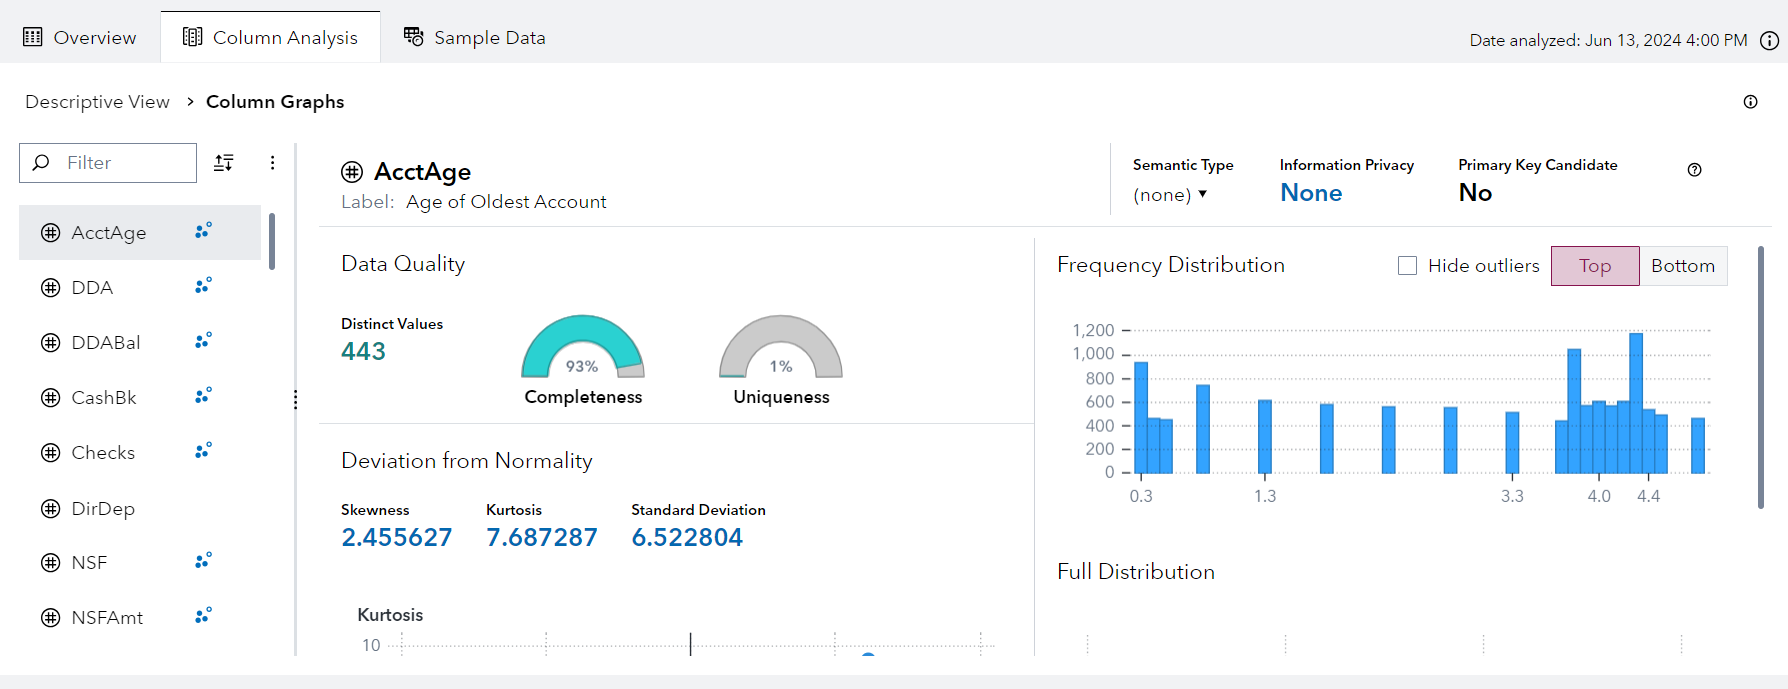The width and height of the screenshot is (1788, 689).
Task: Open the vertical three-dot options menu
Action: pyautogui.click(x=272, y=163)
